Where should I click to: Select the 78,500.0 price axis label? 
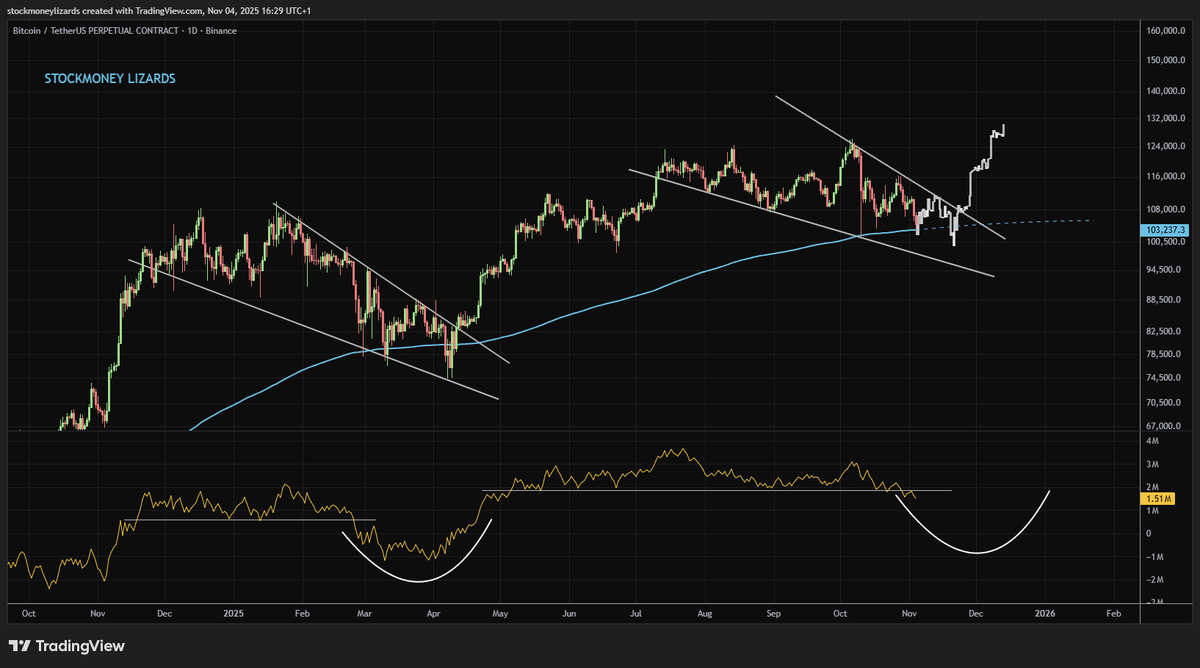coord(1166,354)
